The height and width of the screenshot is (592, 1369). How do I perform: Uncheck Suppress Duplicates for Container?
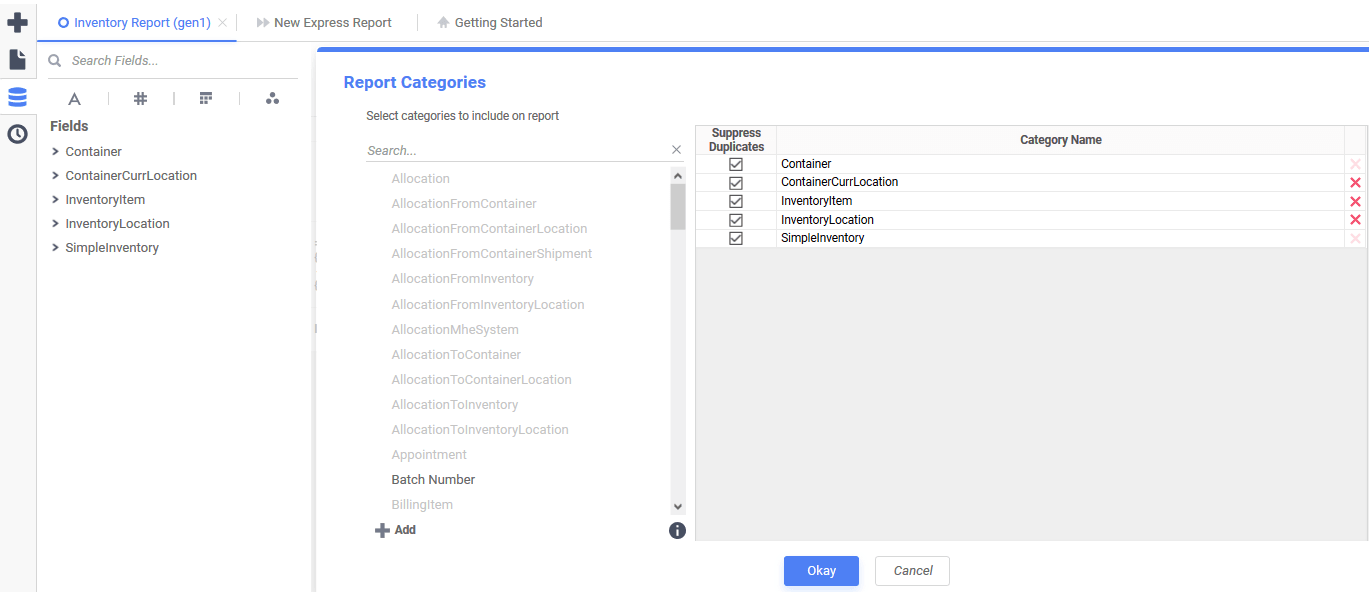point(736,163)
